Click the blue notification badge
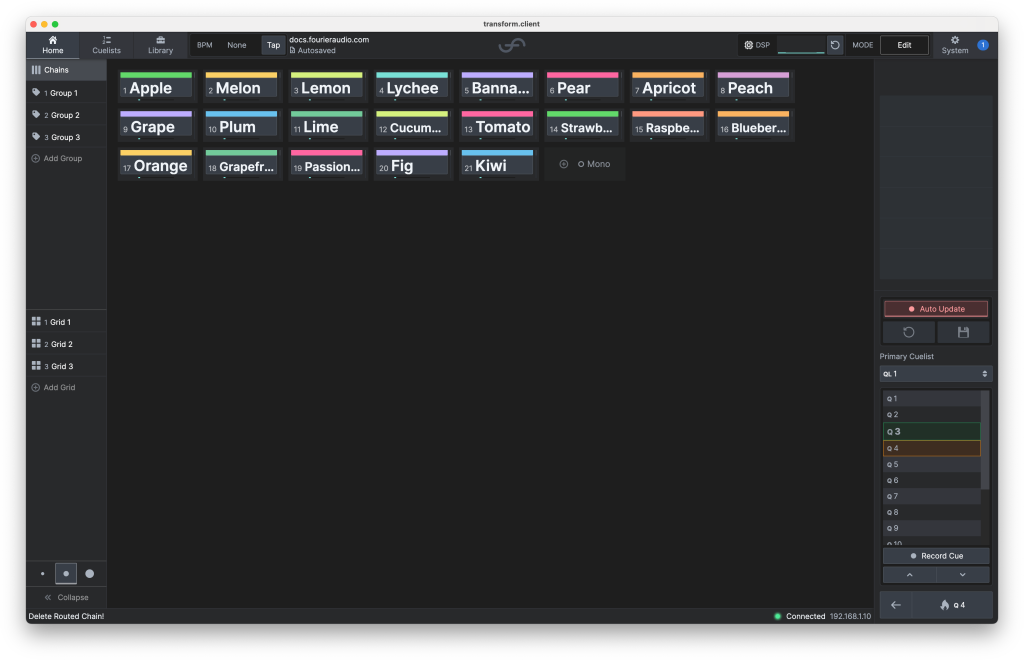The height and width of the screenshot is (660, 1024). tap(983, 45)
